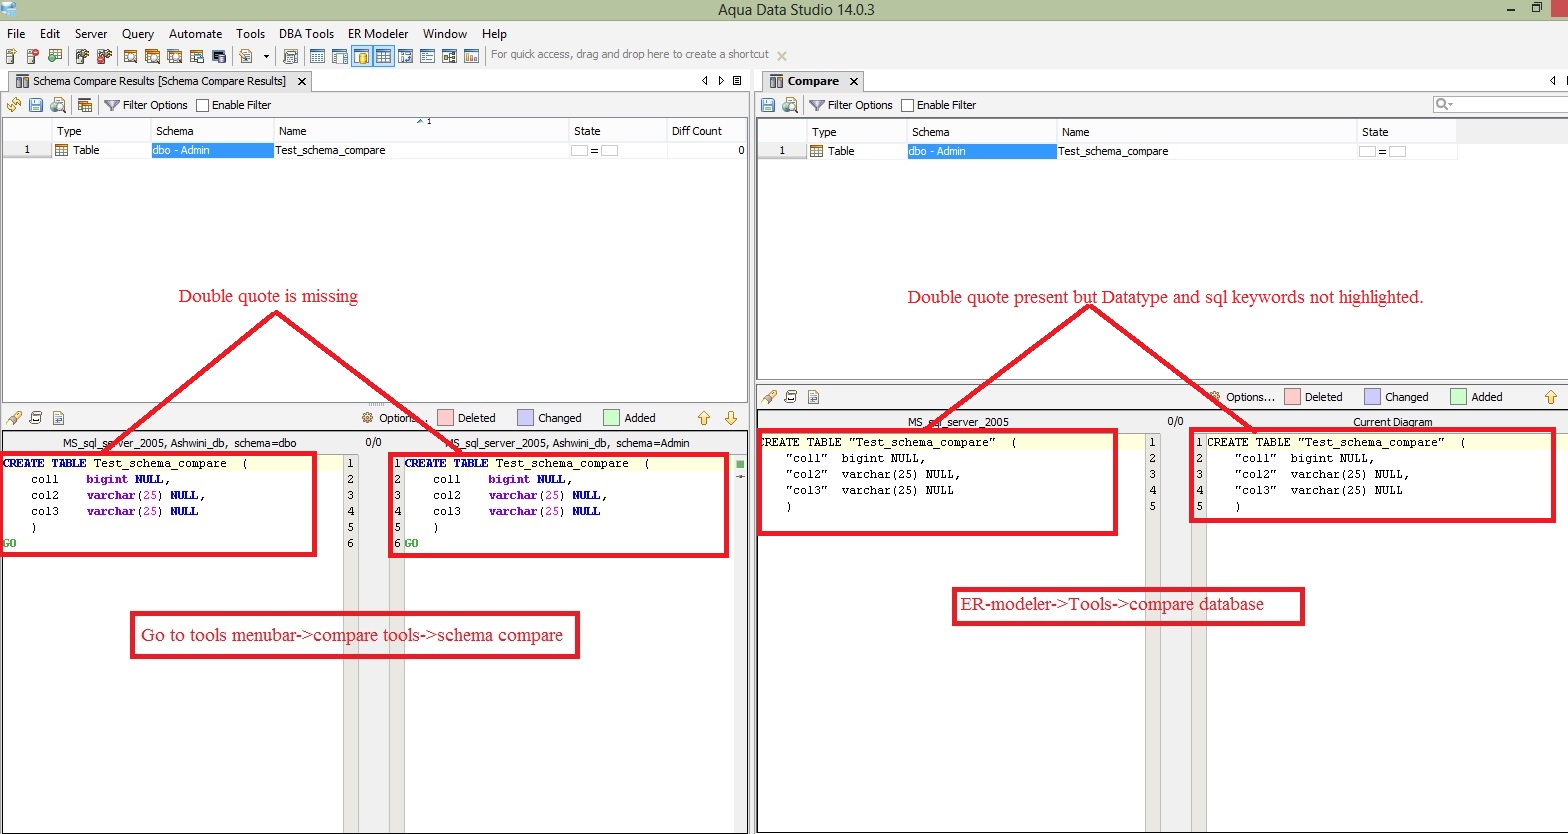
Task: Open diff Options in left panel
Action: tap(393, 418)
